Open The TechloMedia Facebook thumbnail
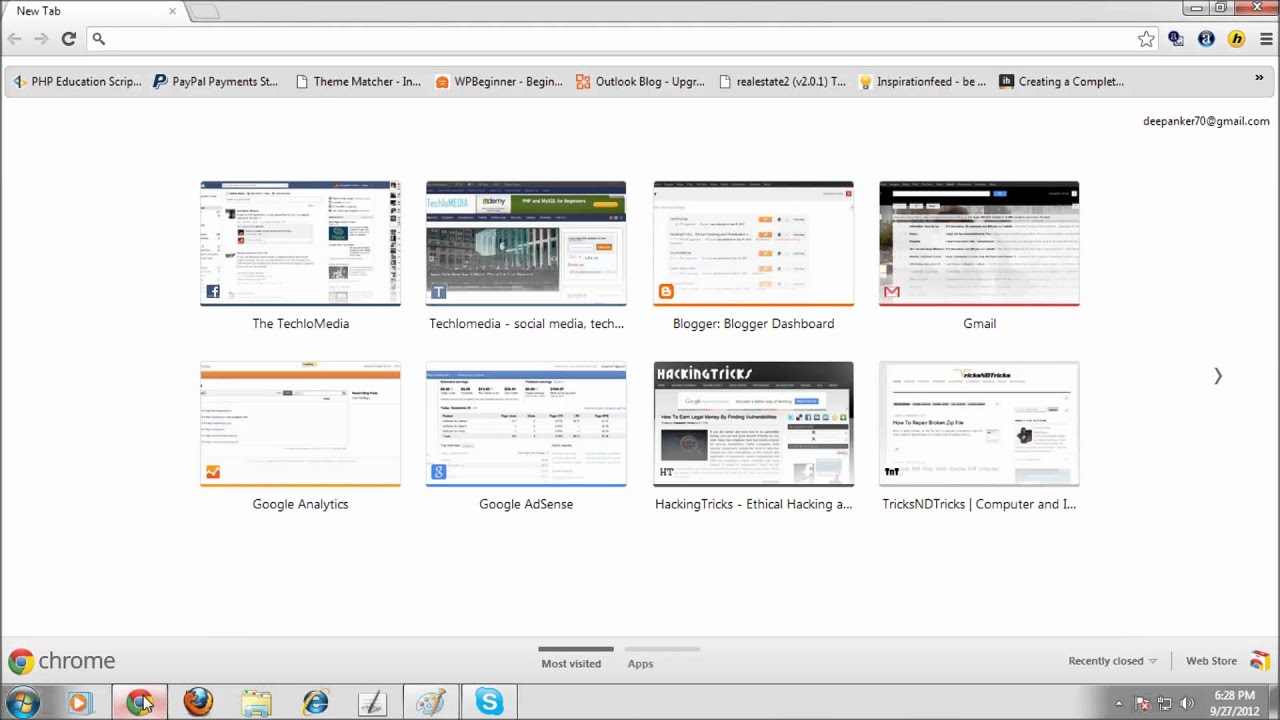This screenshot has width=1280, height=720. coord(300,244)
